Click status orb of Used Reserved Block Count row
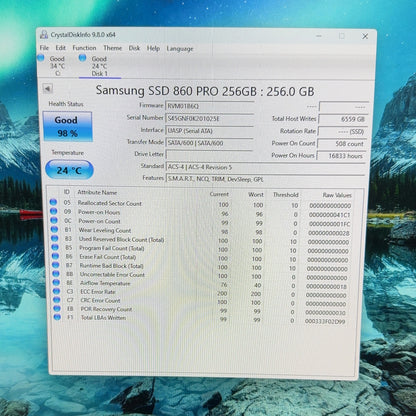This screenshot has height=416, width=416. point(55,238)
